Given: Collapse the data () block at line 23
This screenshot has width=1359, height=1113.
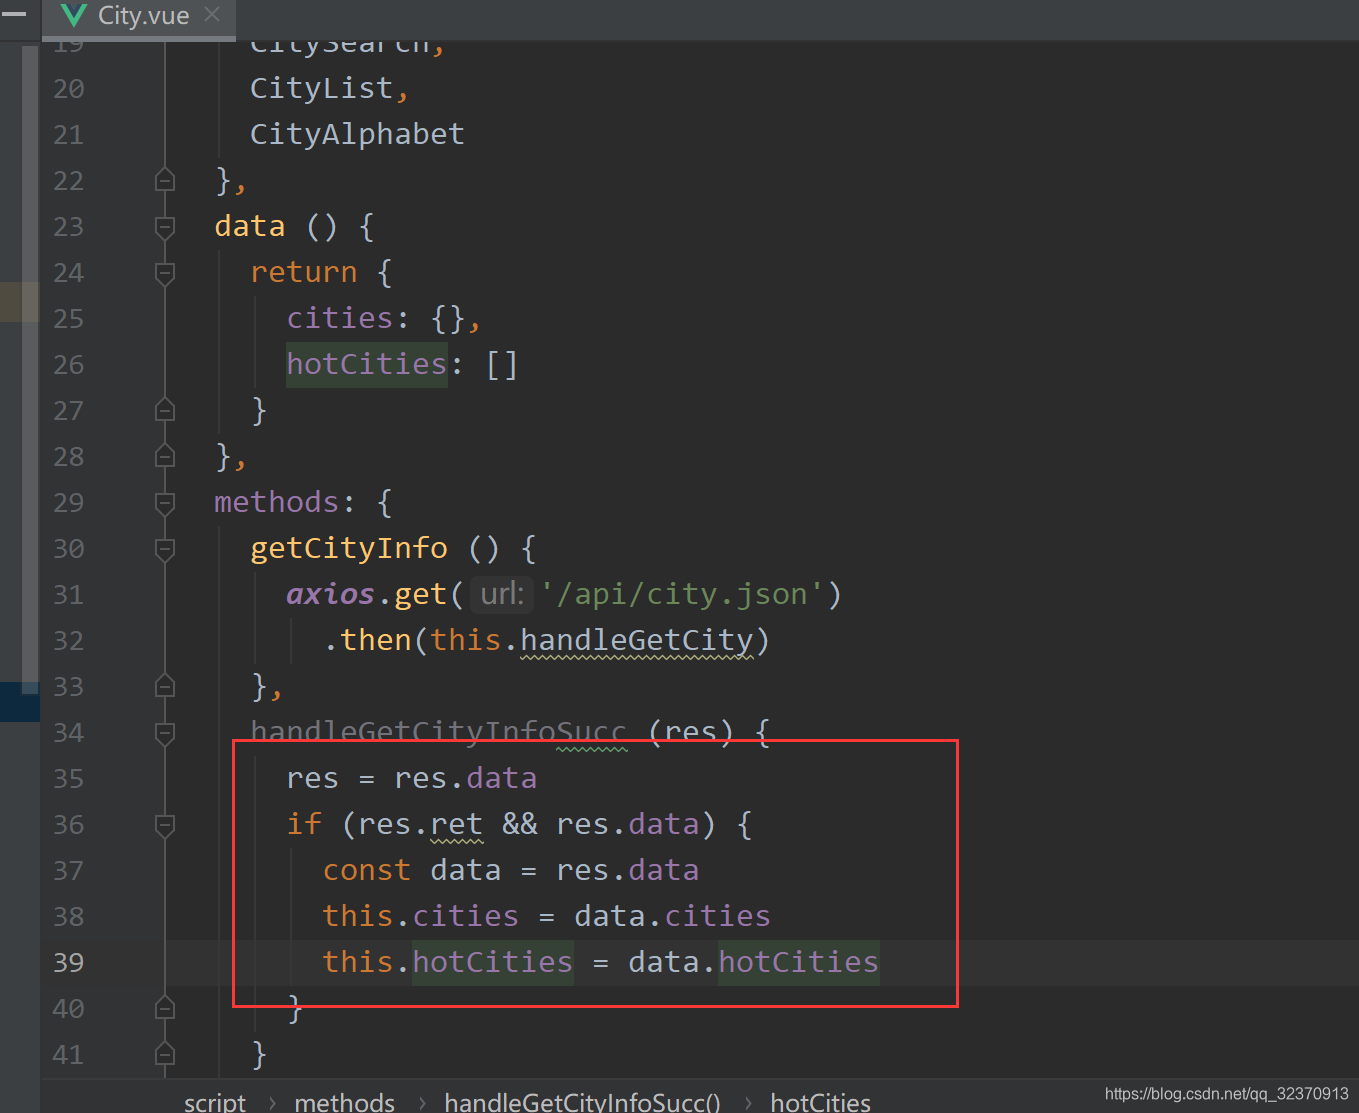Looking at the screenshot, I should [165, 227].
